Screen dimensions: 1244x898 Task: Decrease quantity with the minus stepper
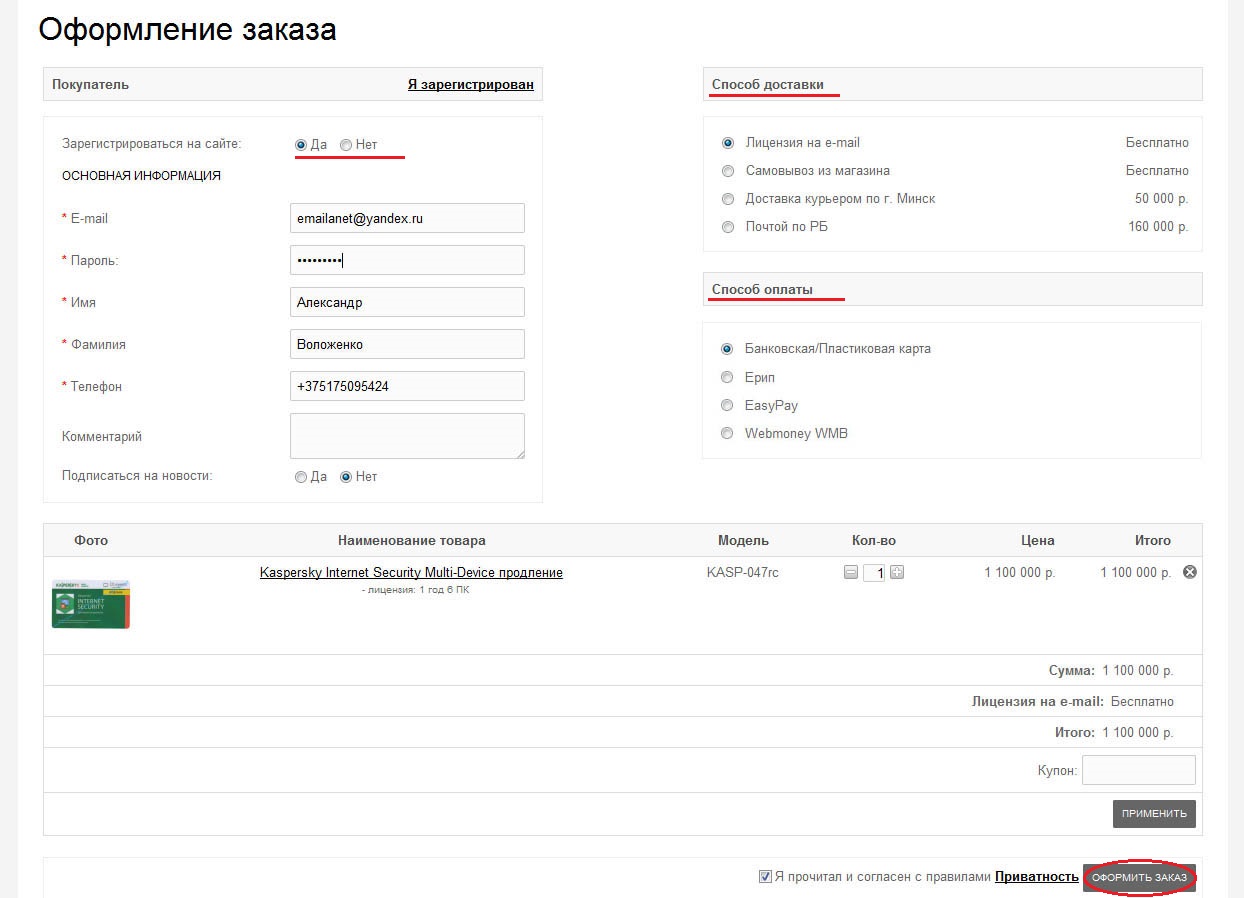coord(850,572)
